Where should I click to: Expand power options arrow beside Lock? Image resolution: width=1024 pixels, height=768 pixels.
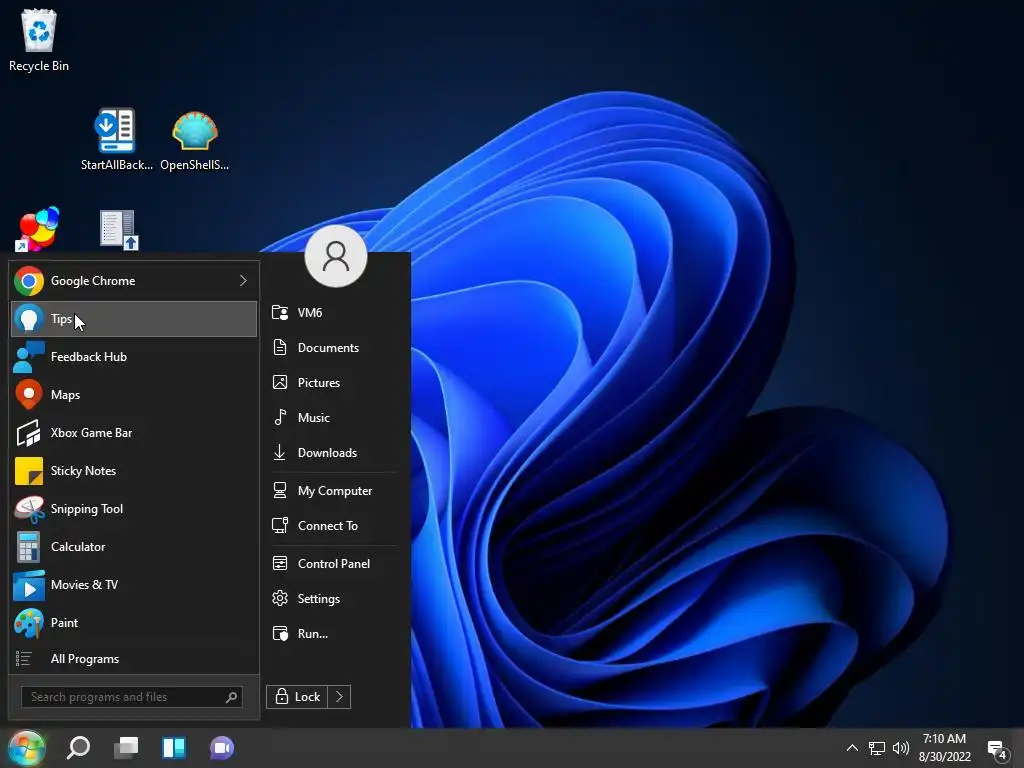340,697
